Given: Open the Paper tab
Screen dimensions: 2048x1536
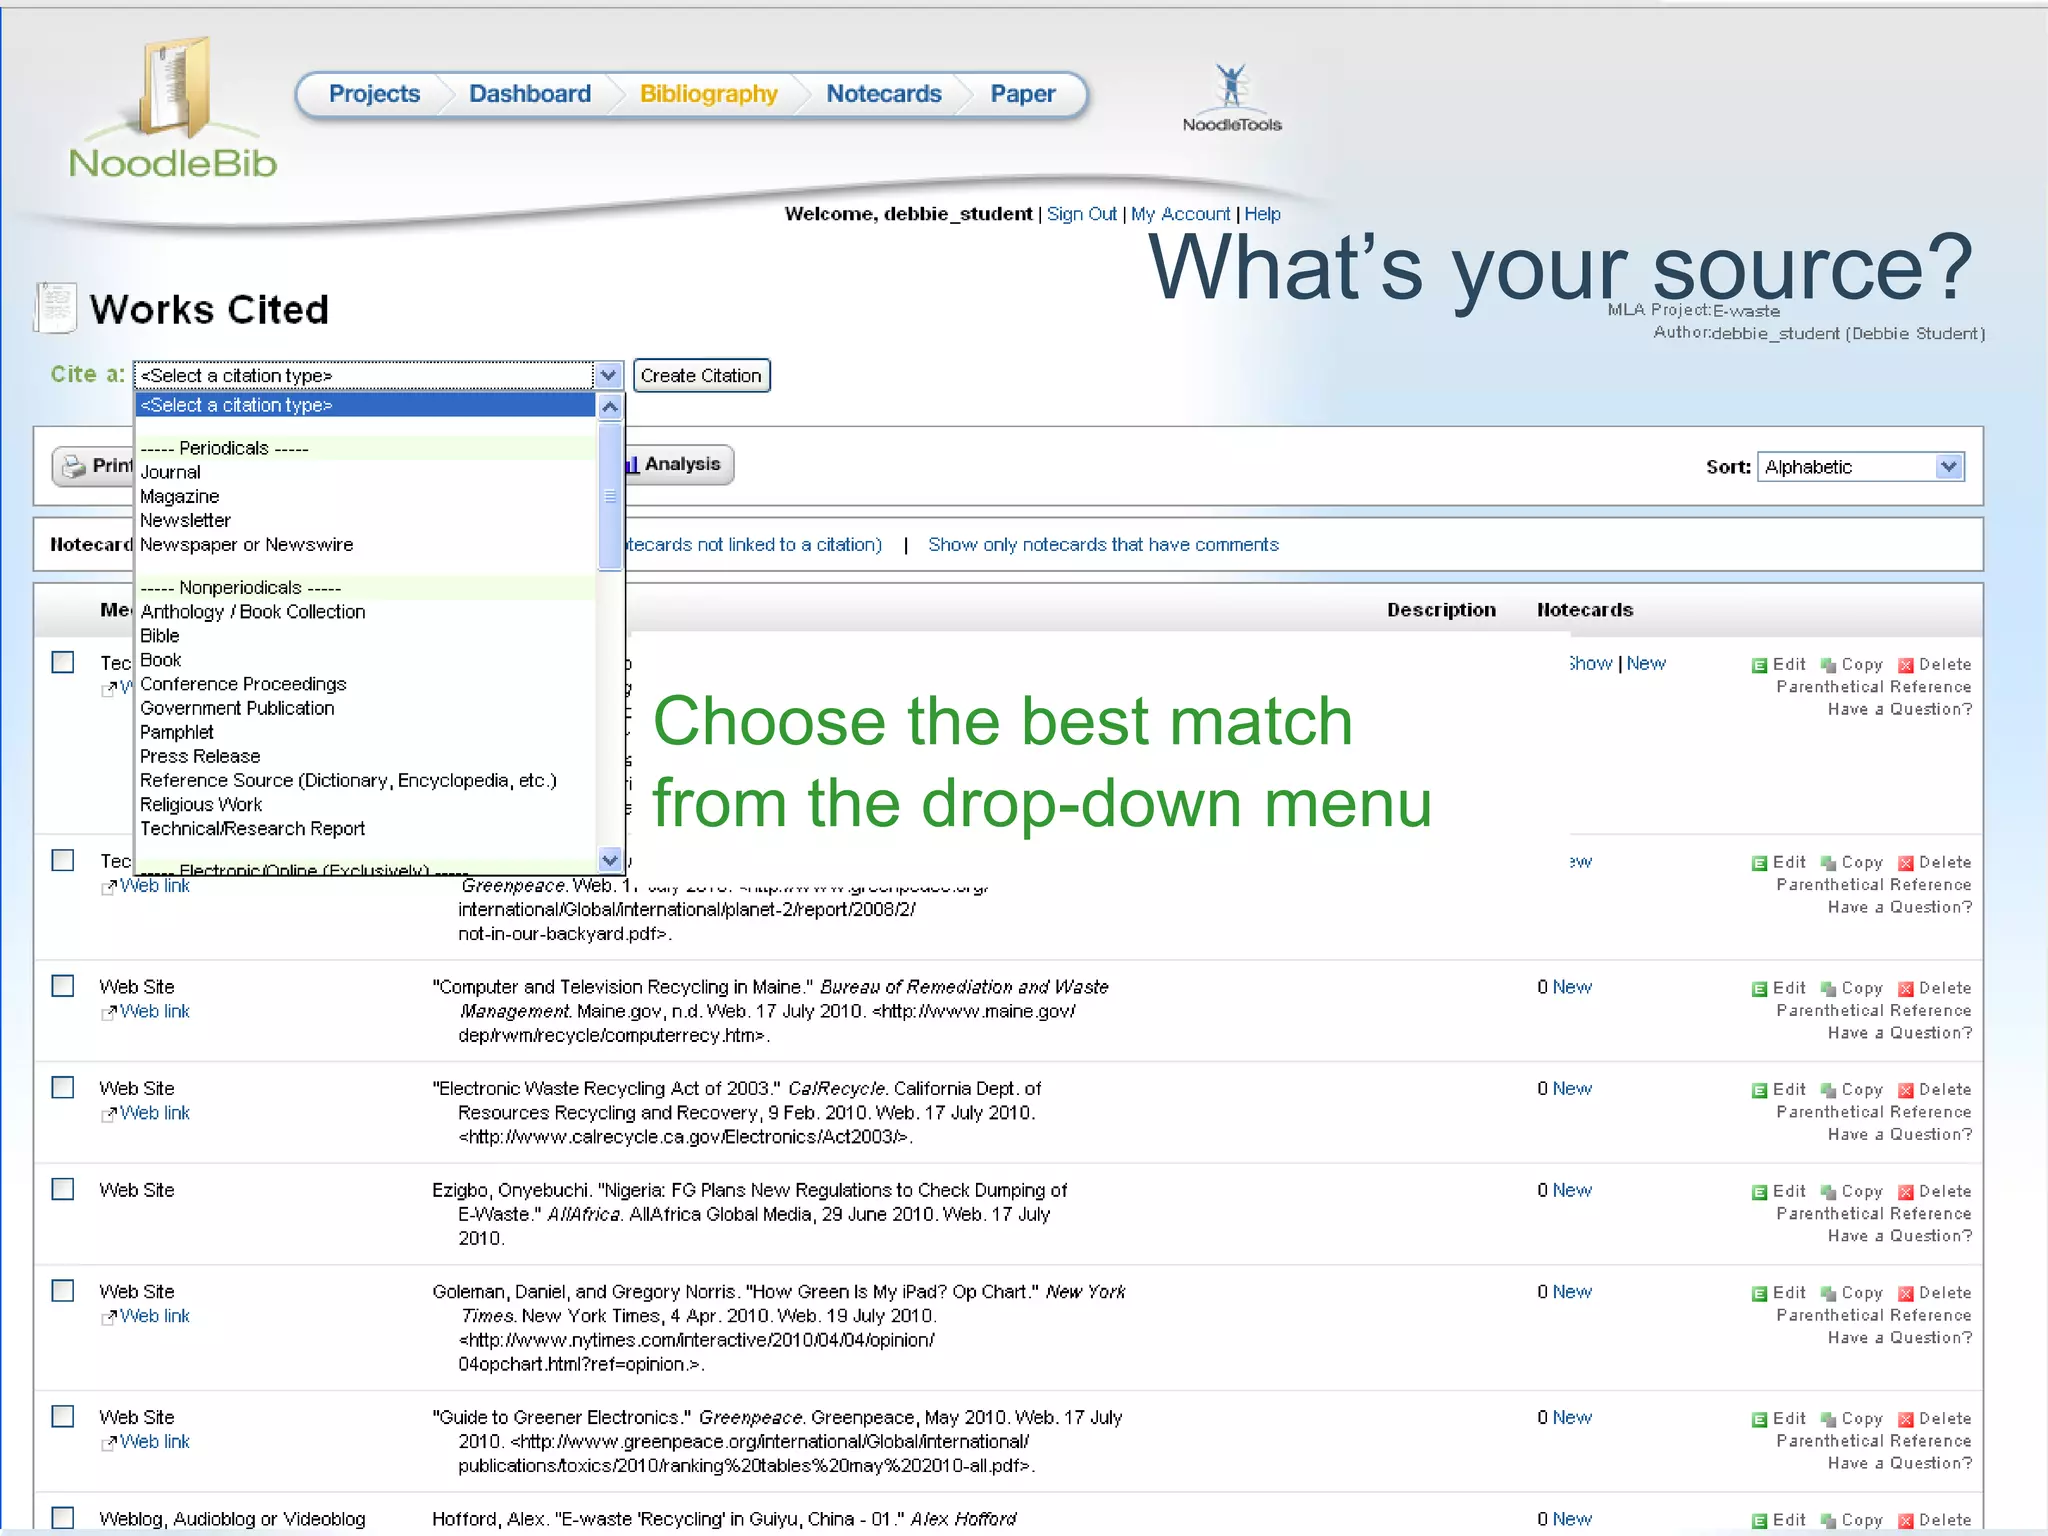Looking at the screenshot, I should (1022, 94).
